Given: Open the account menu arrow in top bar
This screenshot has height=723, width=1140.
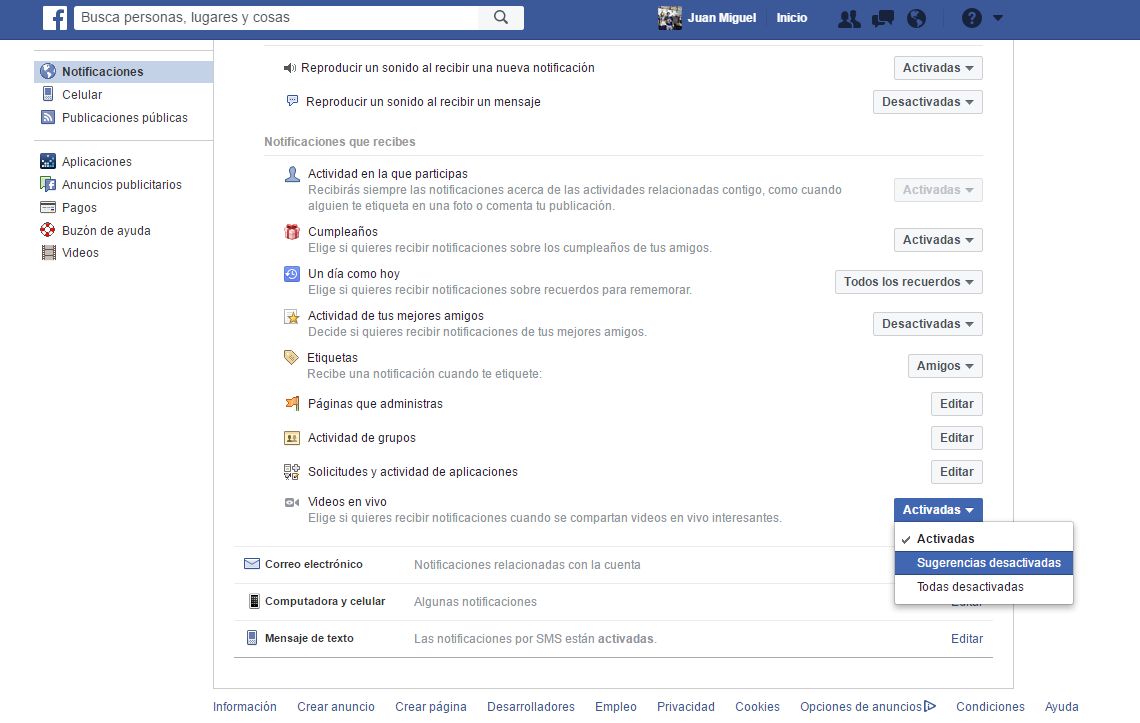Looking at the screenshot, I should click(998, 18).
